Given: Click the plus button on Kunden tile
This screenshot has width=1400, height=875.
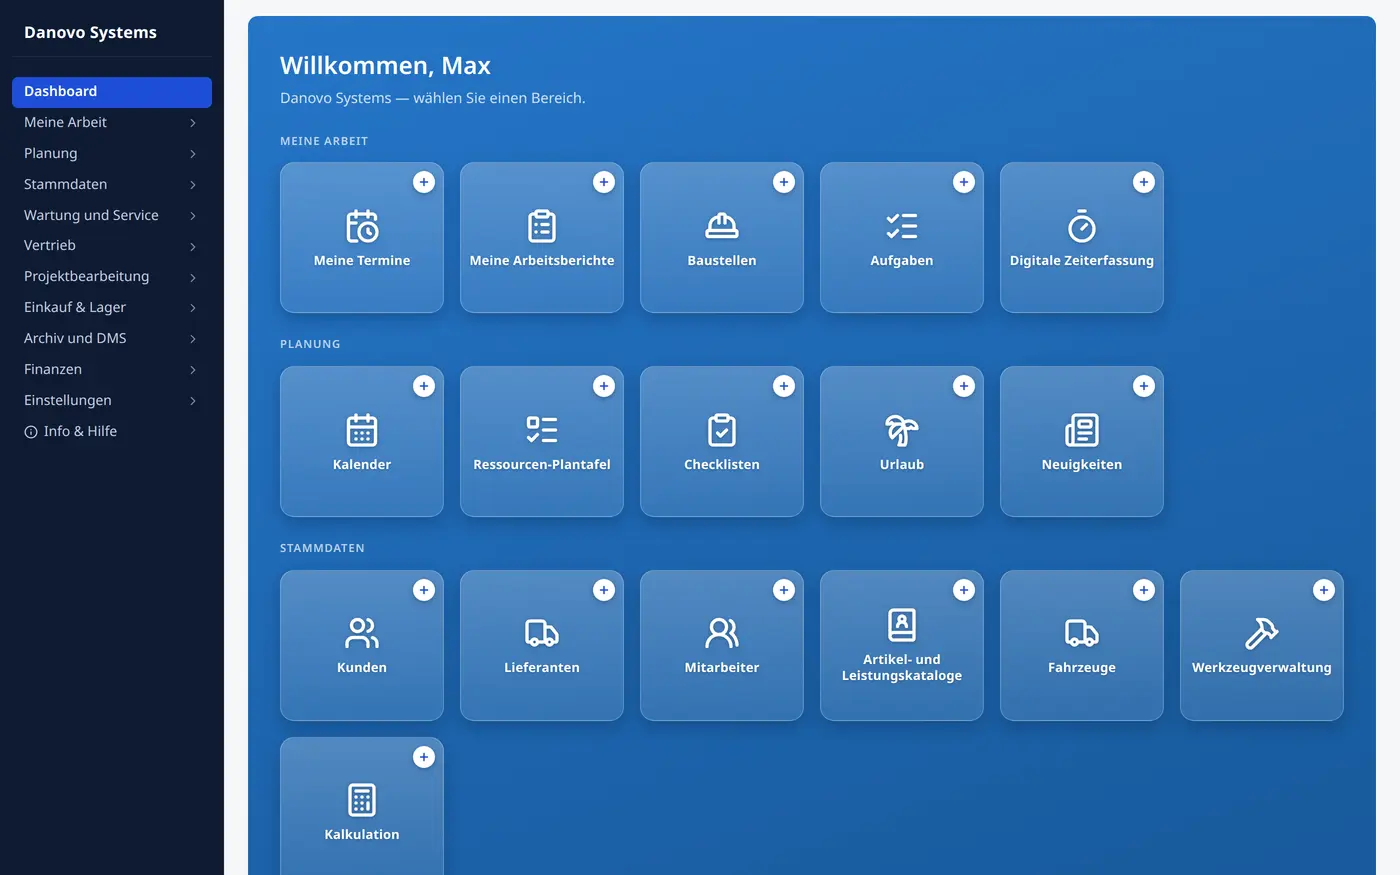Looking at the screenshot, I should coord(424,590).
